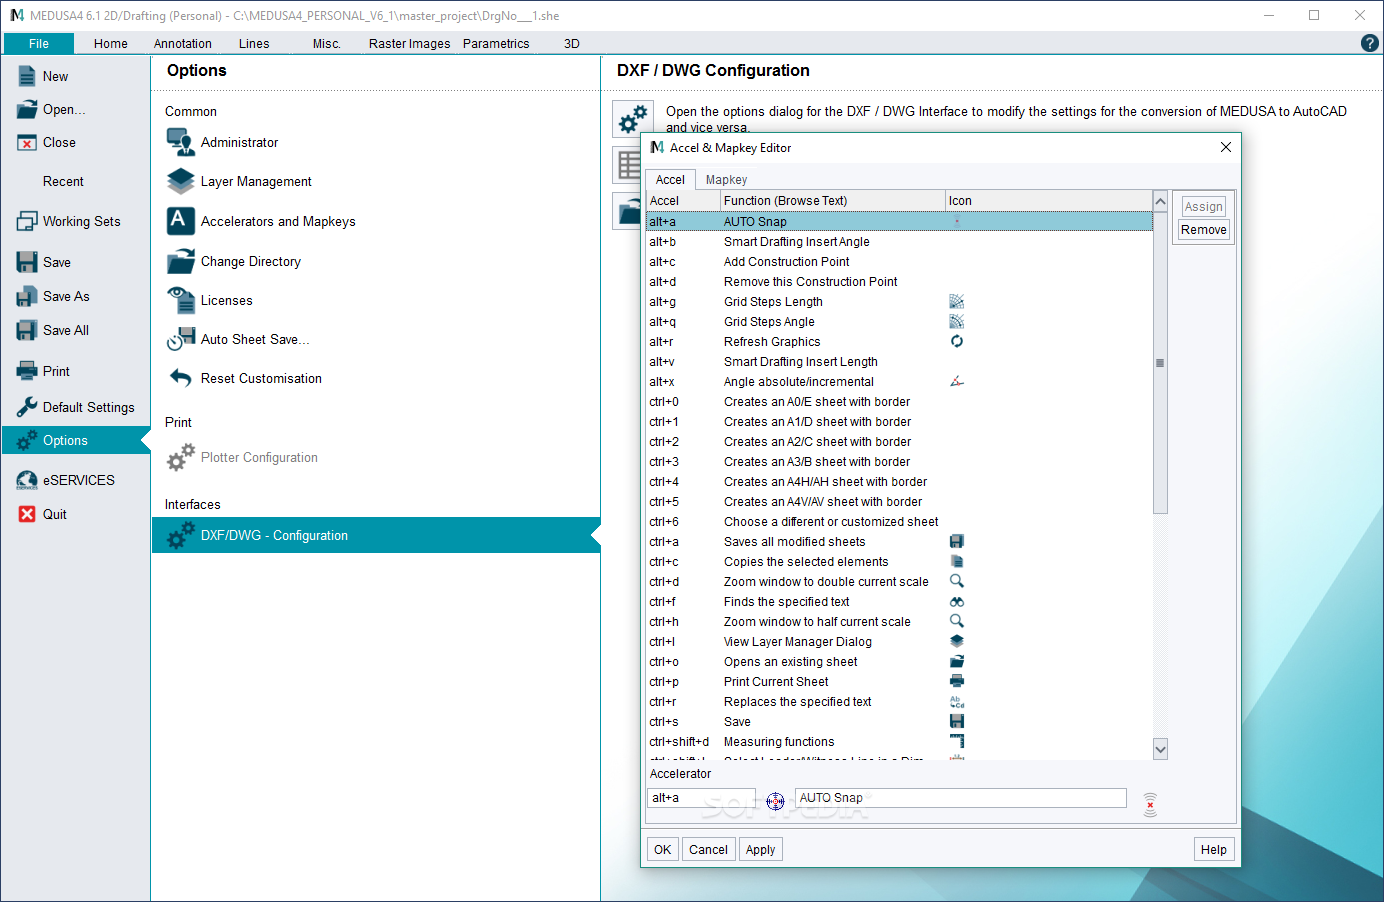Click the Function (Browse Text) column header
Screen dimensions: 1384x902
coord(833,201)
